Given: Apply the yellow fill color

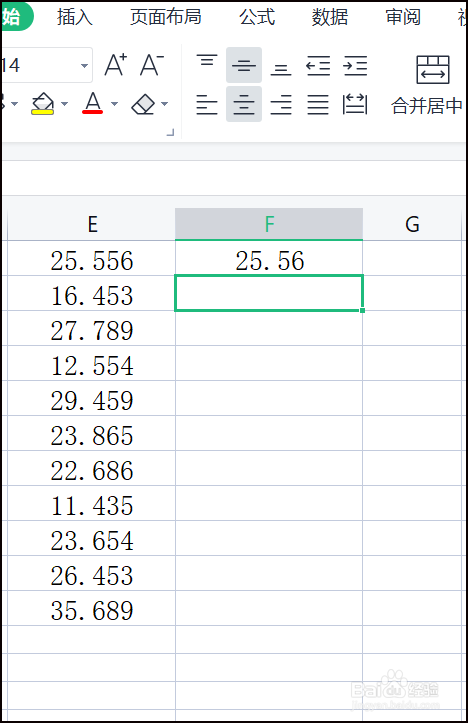Looking at the screenshot, I should tap(42, 104).
